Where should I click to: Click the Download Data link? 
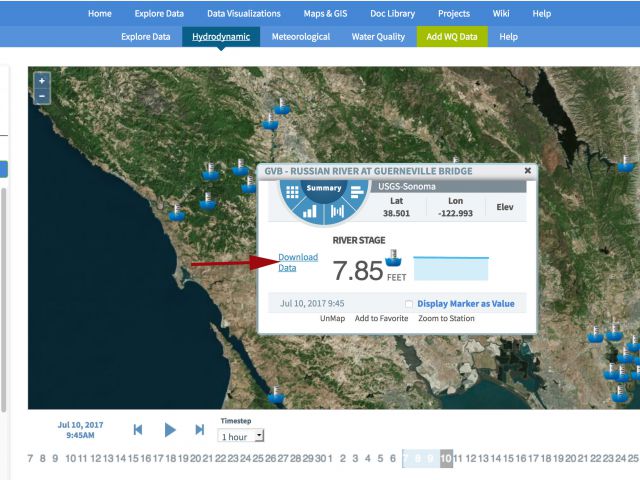(298, 262)
